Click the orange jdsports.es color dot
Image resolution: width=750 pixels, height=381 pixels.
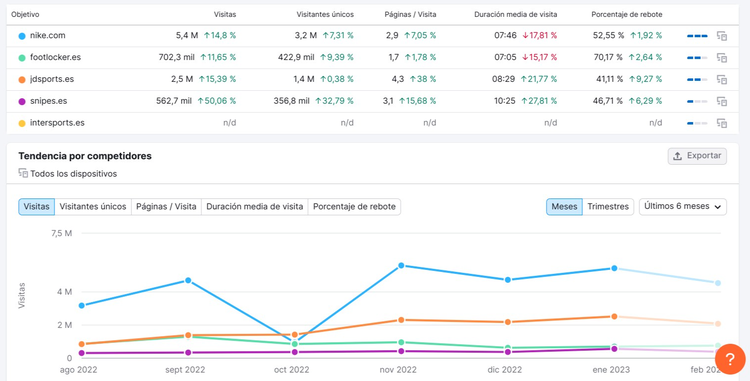(22, 79)
